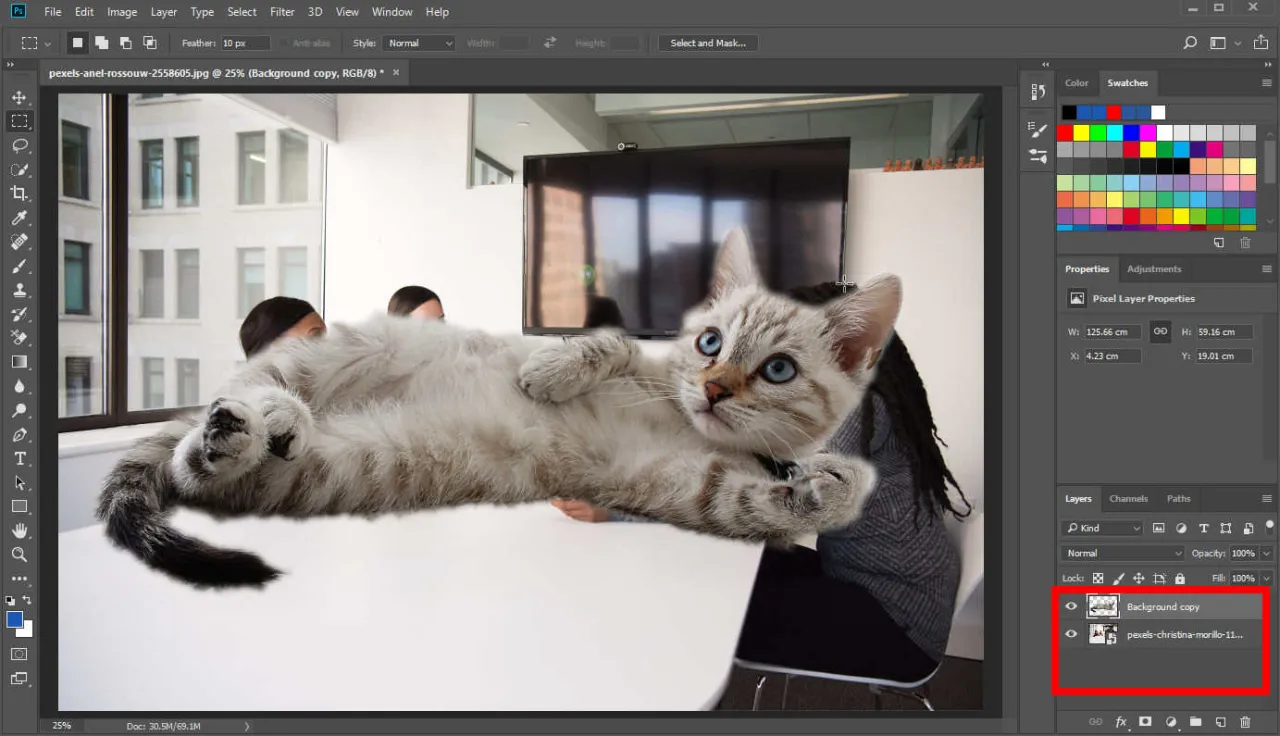Select the Hand tool

pyautogui.click(x=19, y=530)
